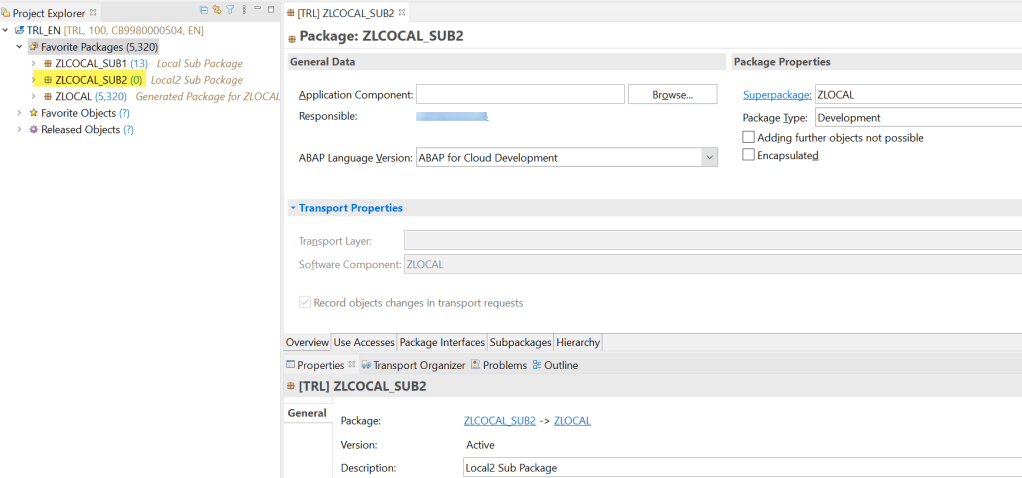This screenshot has width=1022, height=478.
Task: Open Project Explorer view menu dots
Action: (243, 10)
